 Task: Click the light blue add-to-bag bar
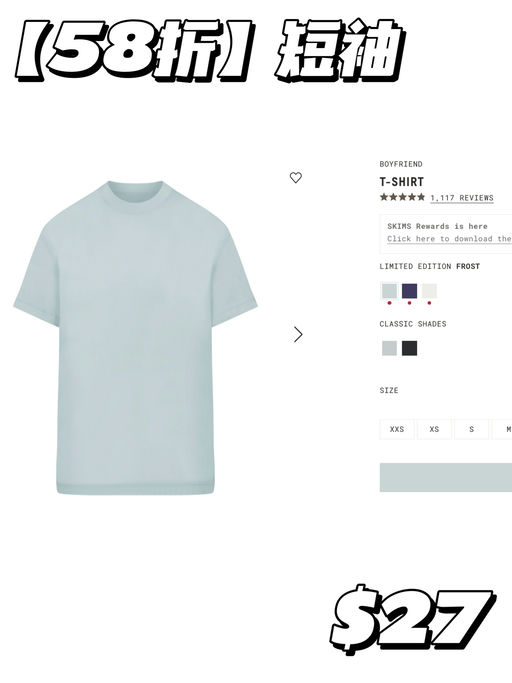[446, 477]
